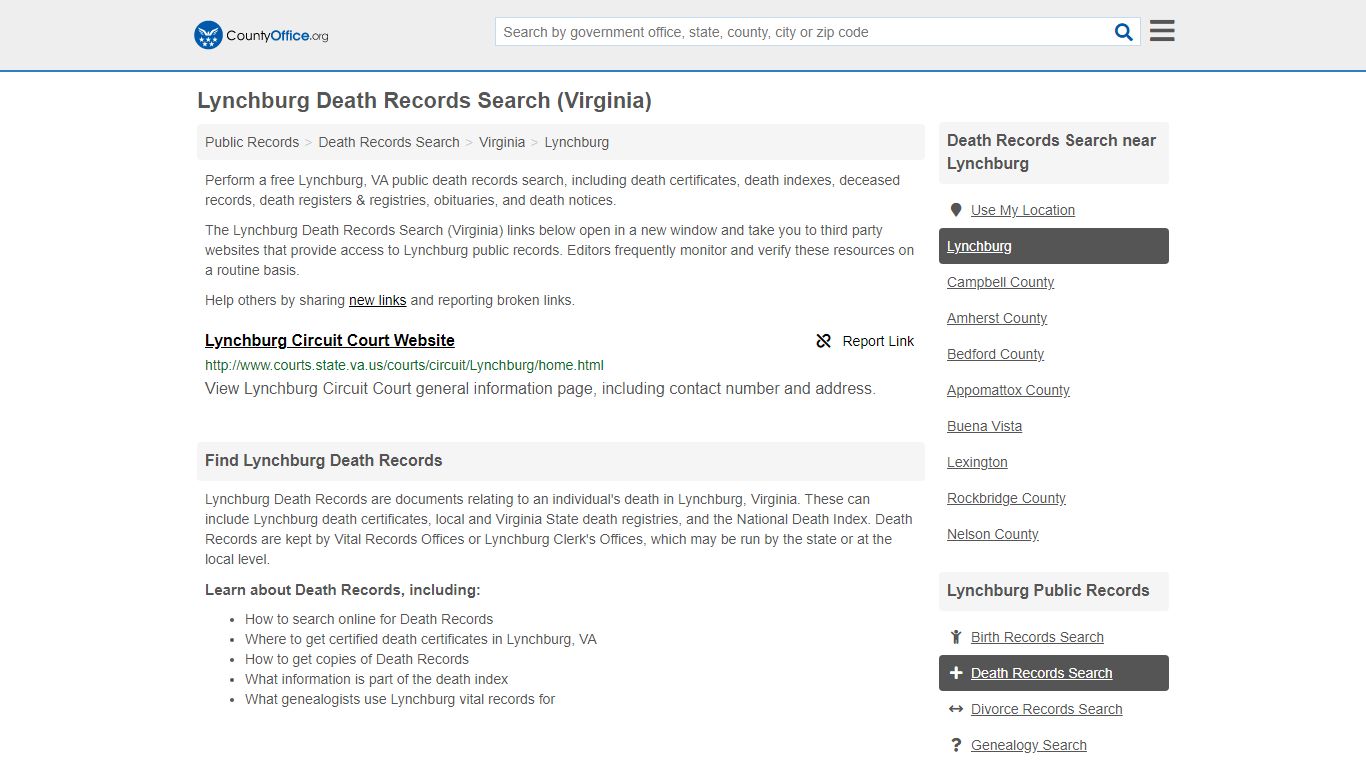Click the Death Records cross icon
Screen dimensions: 1366x768
pos(956,673)
